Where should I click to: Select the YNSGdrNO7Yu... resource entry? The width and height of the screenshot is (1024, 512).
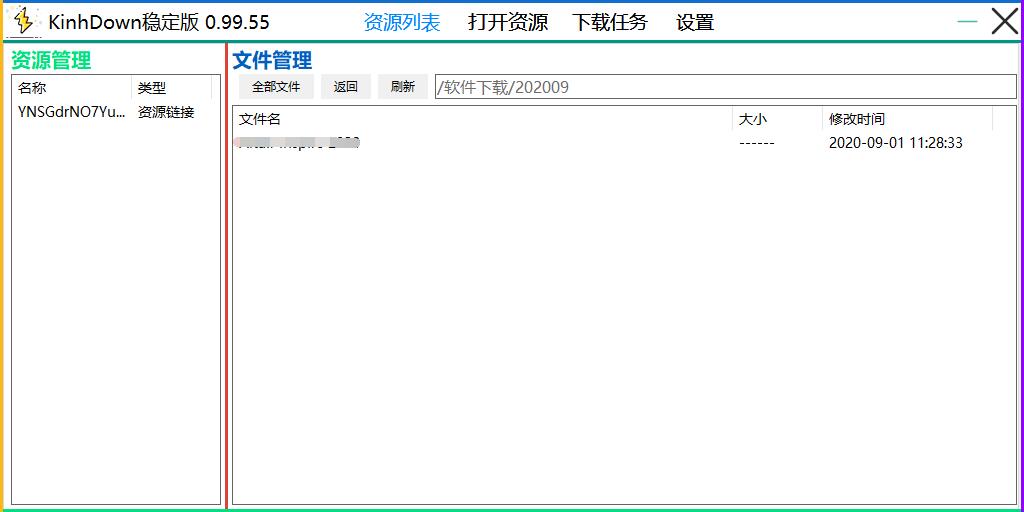click(x=72, y=113)
